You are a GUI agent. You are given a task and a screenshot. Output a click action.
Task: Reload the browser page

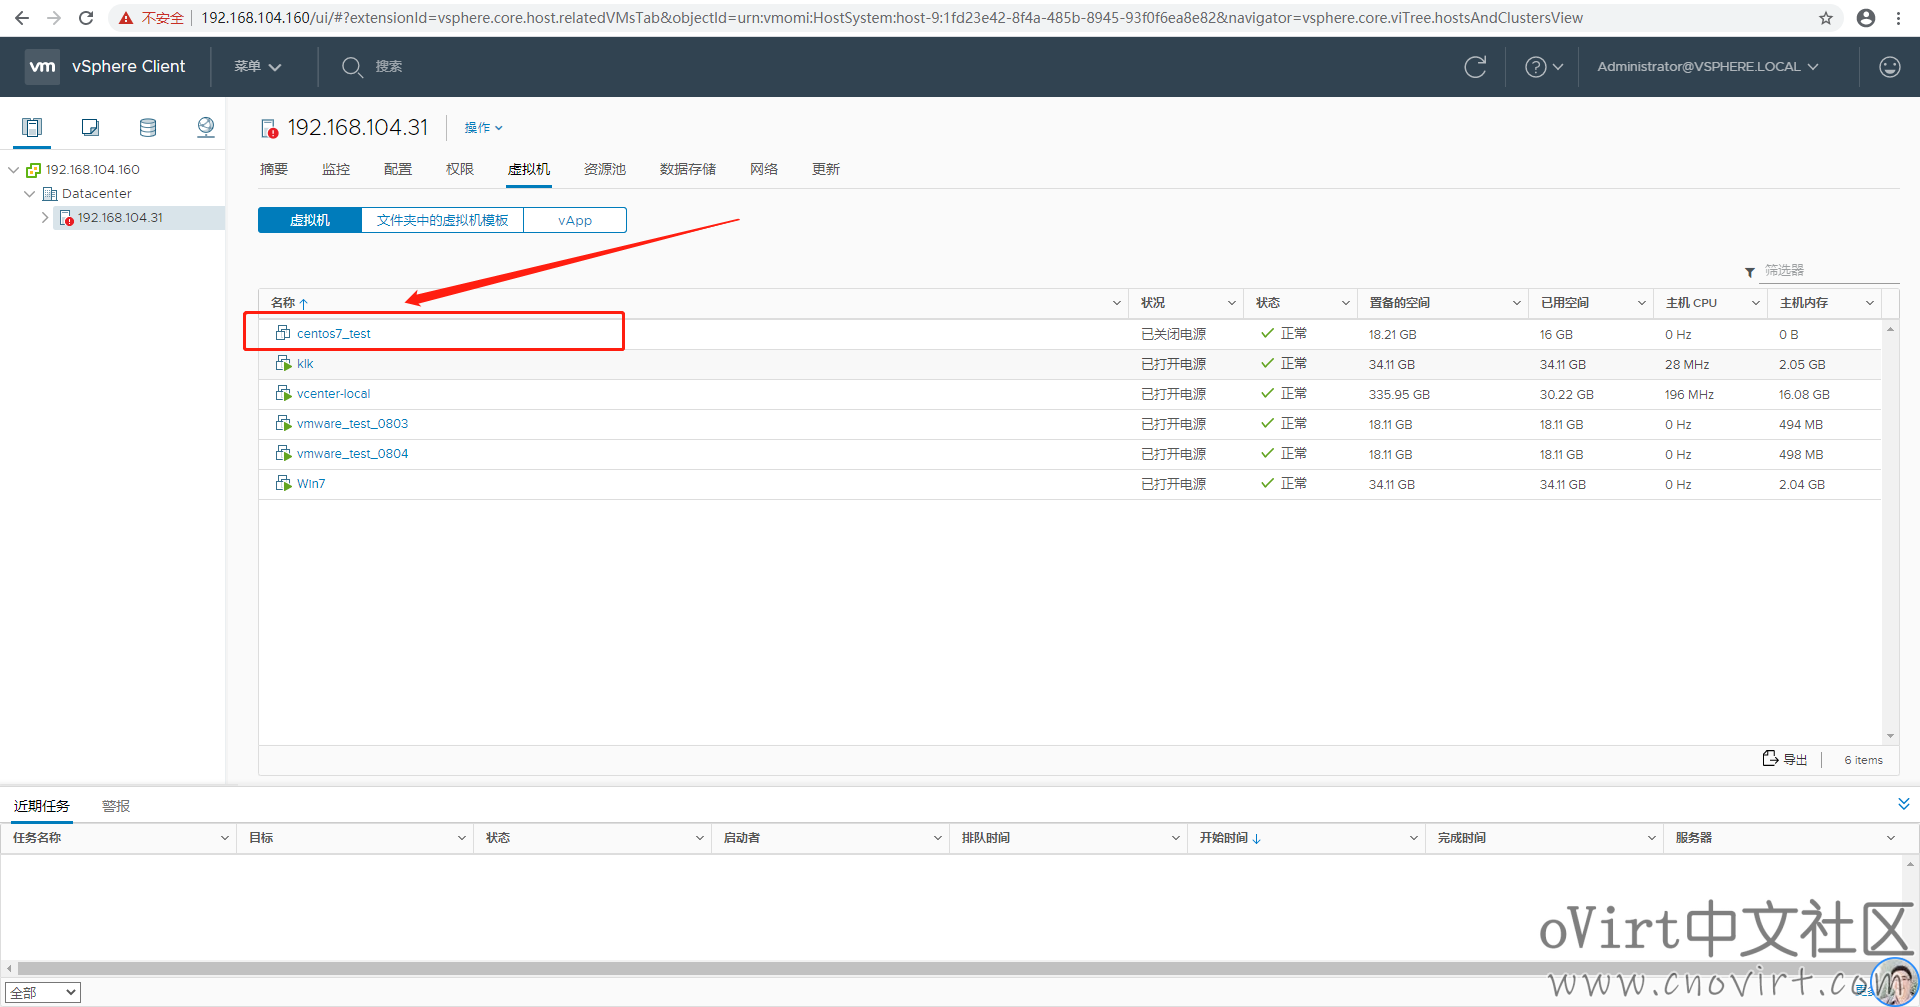pyautogui.click(x=86, y=18)
